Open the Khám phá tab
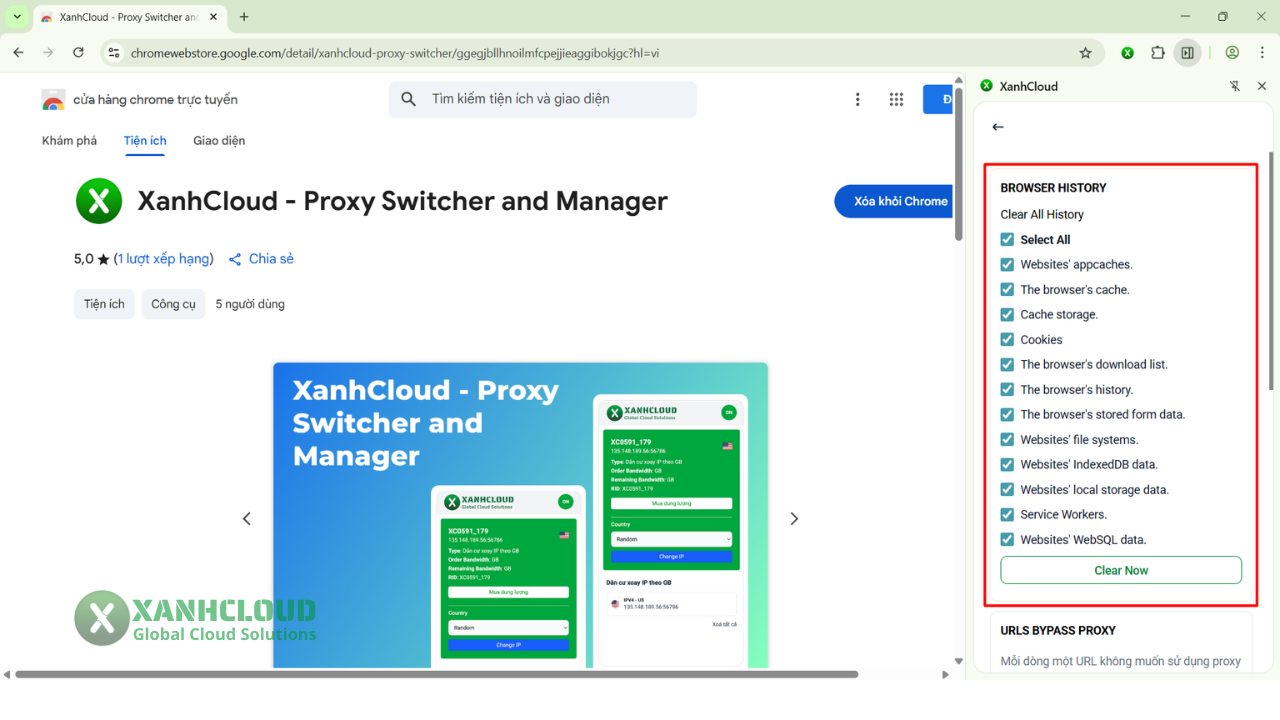This screenshot has height=720, width=1280. click(x=69, y=141)
